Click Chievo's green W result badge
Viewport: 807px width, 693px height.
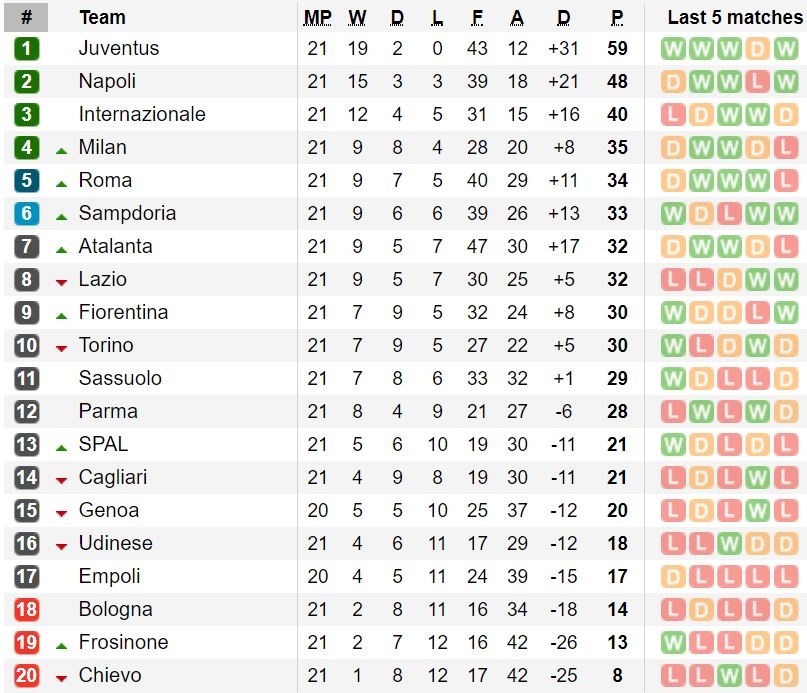pyautogui.click(x=729, y=675)
